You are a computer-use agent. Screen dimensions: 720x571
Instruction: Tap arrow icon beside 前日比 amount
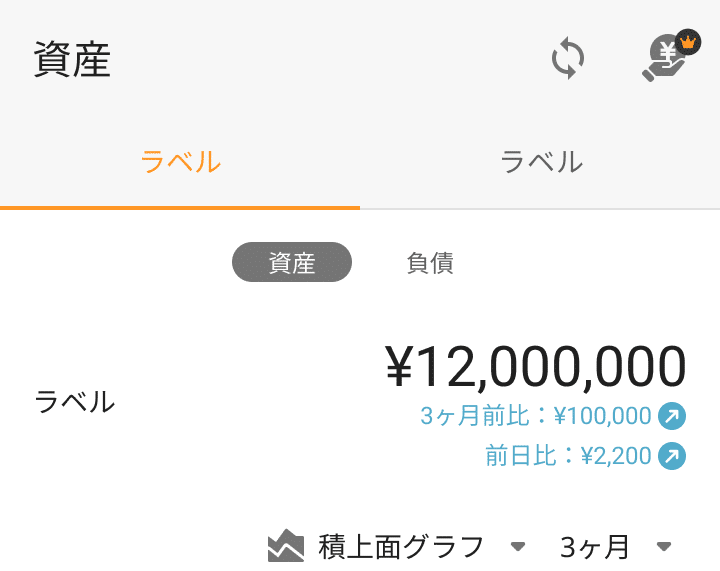tap(671, 457)
